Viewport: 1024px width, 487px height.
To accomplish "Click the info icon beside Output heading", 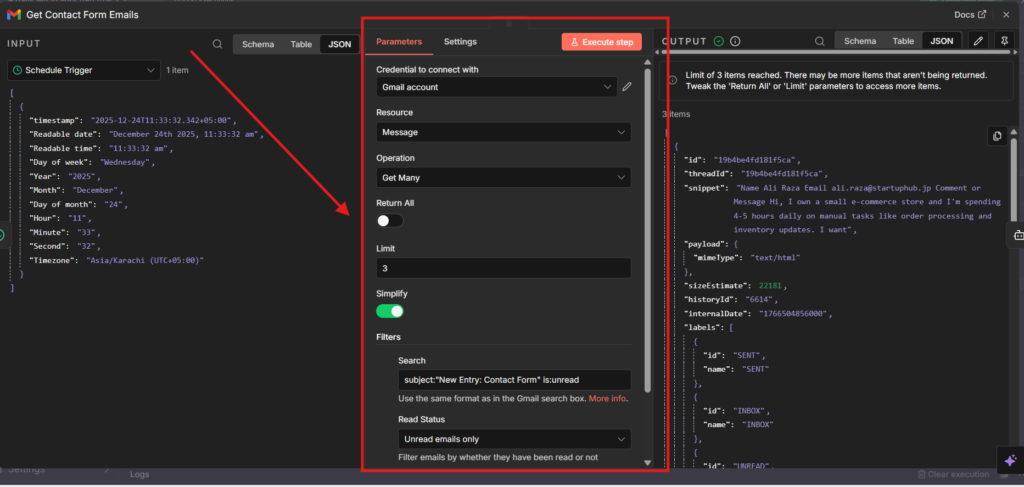I will click(735, 41).
